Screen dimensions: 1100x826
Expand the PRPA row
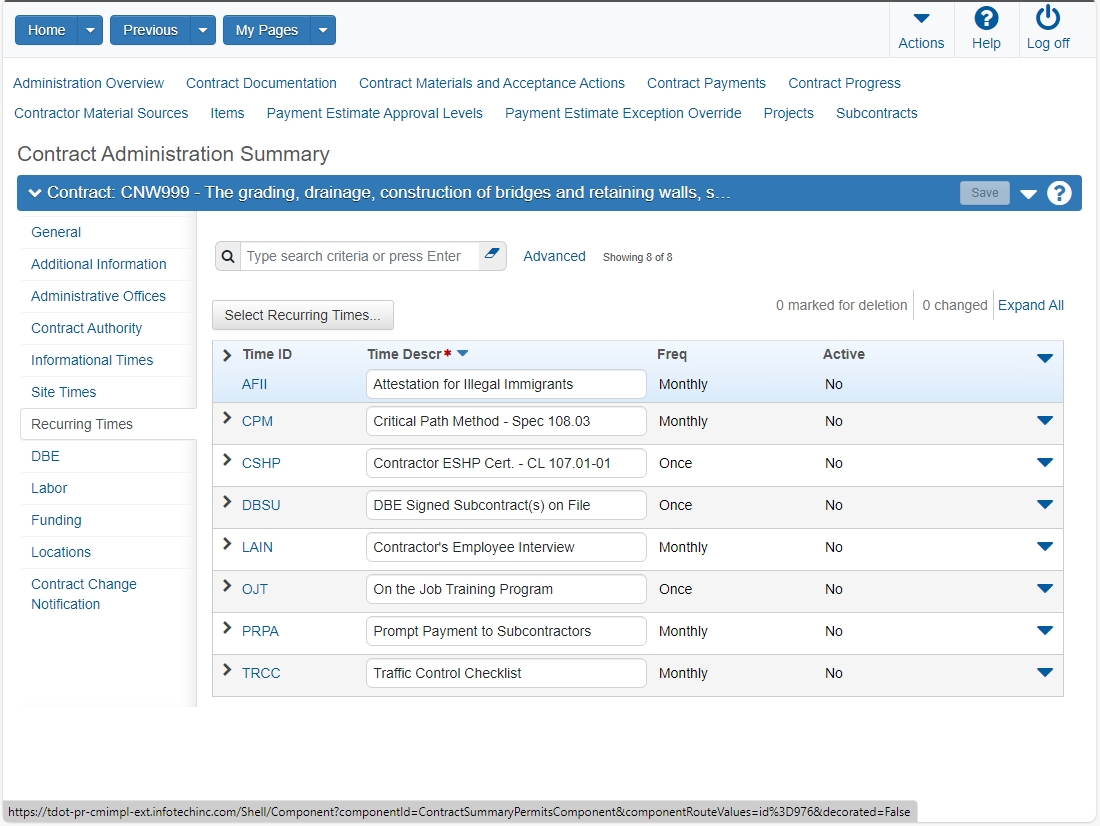[227, 628]
